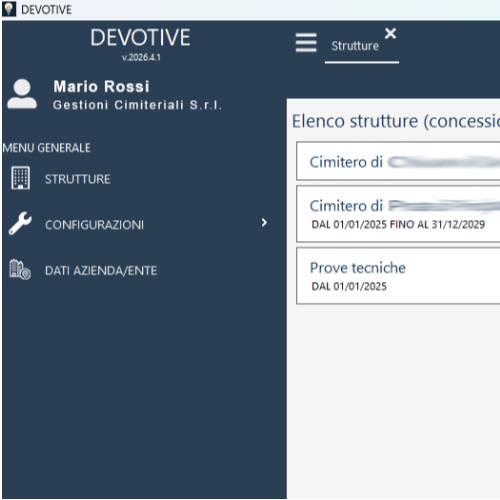Open DATI AZIENDA/ENTE menu item
Image resolution: width=500 pixels, height=500 pixels.
coord(101,271)
